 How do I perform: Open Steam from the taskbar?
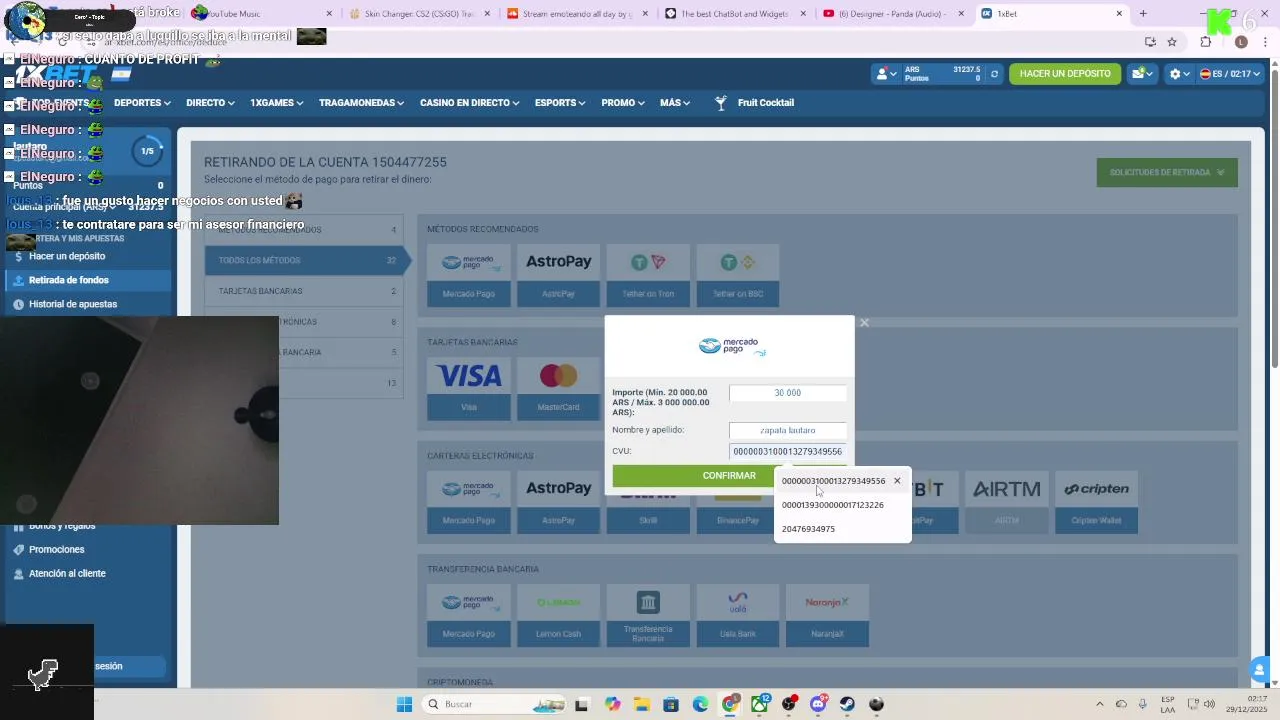tap(847, 704)
